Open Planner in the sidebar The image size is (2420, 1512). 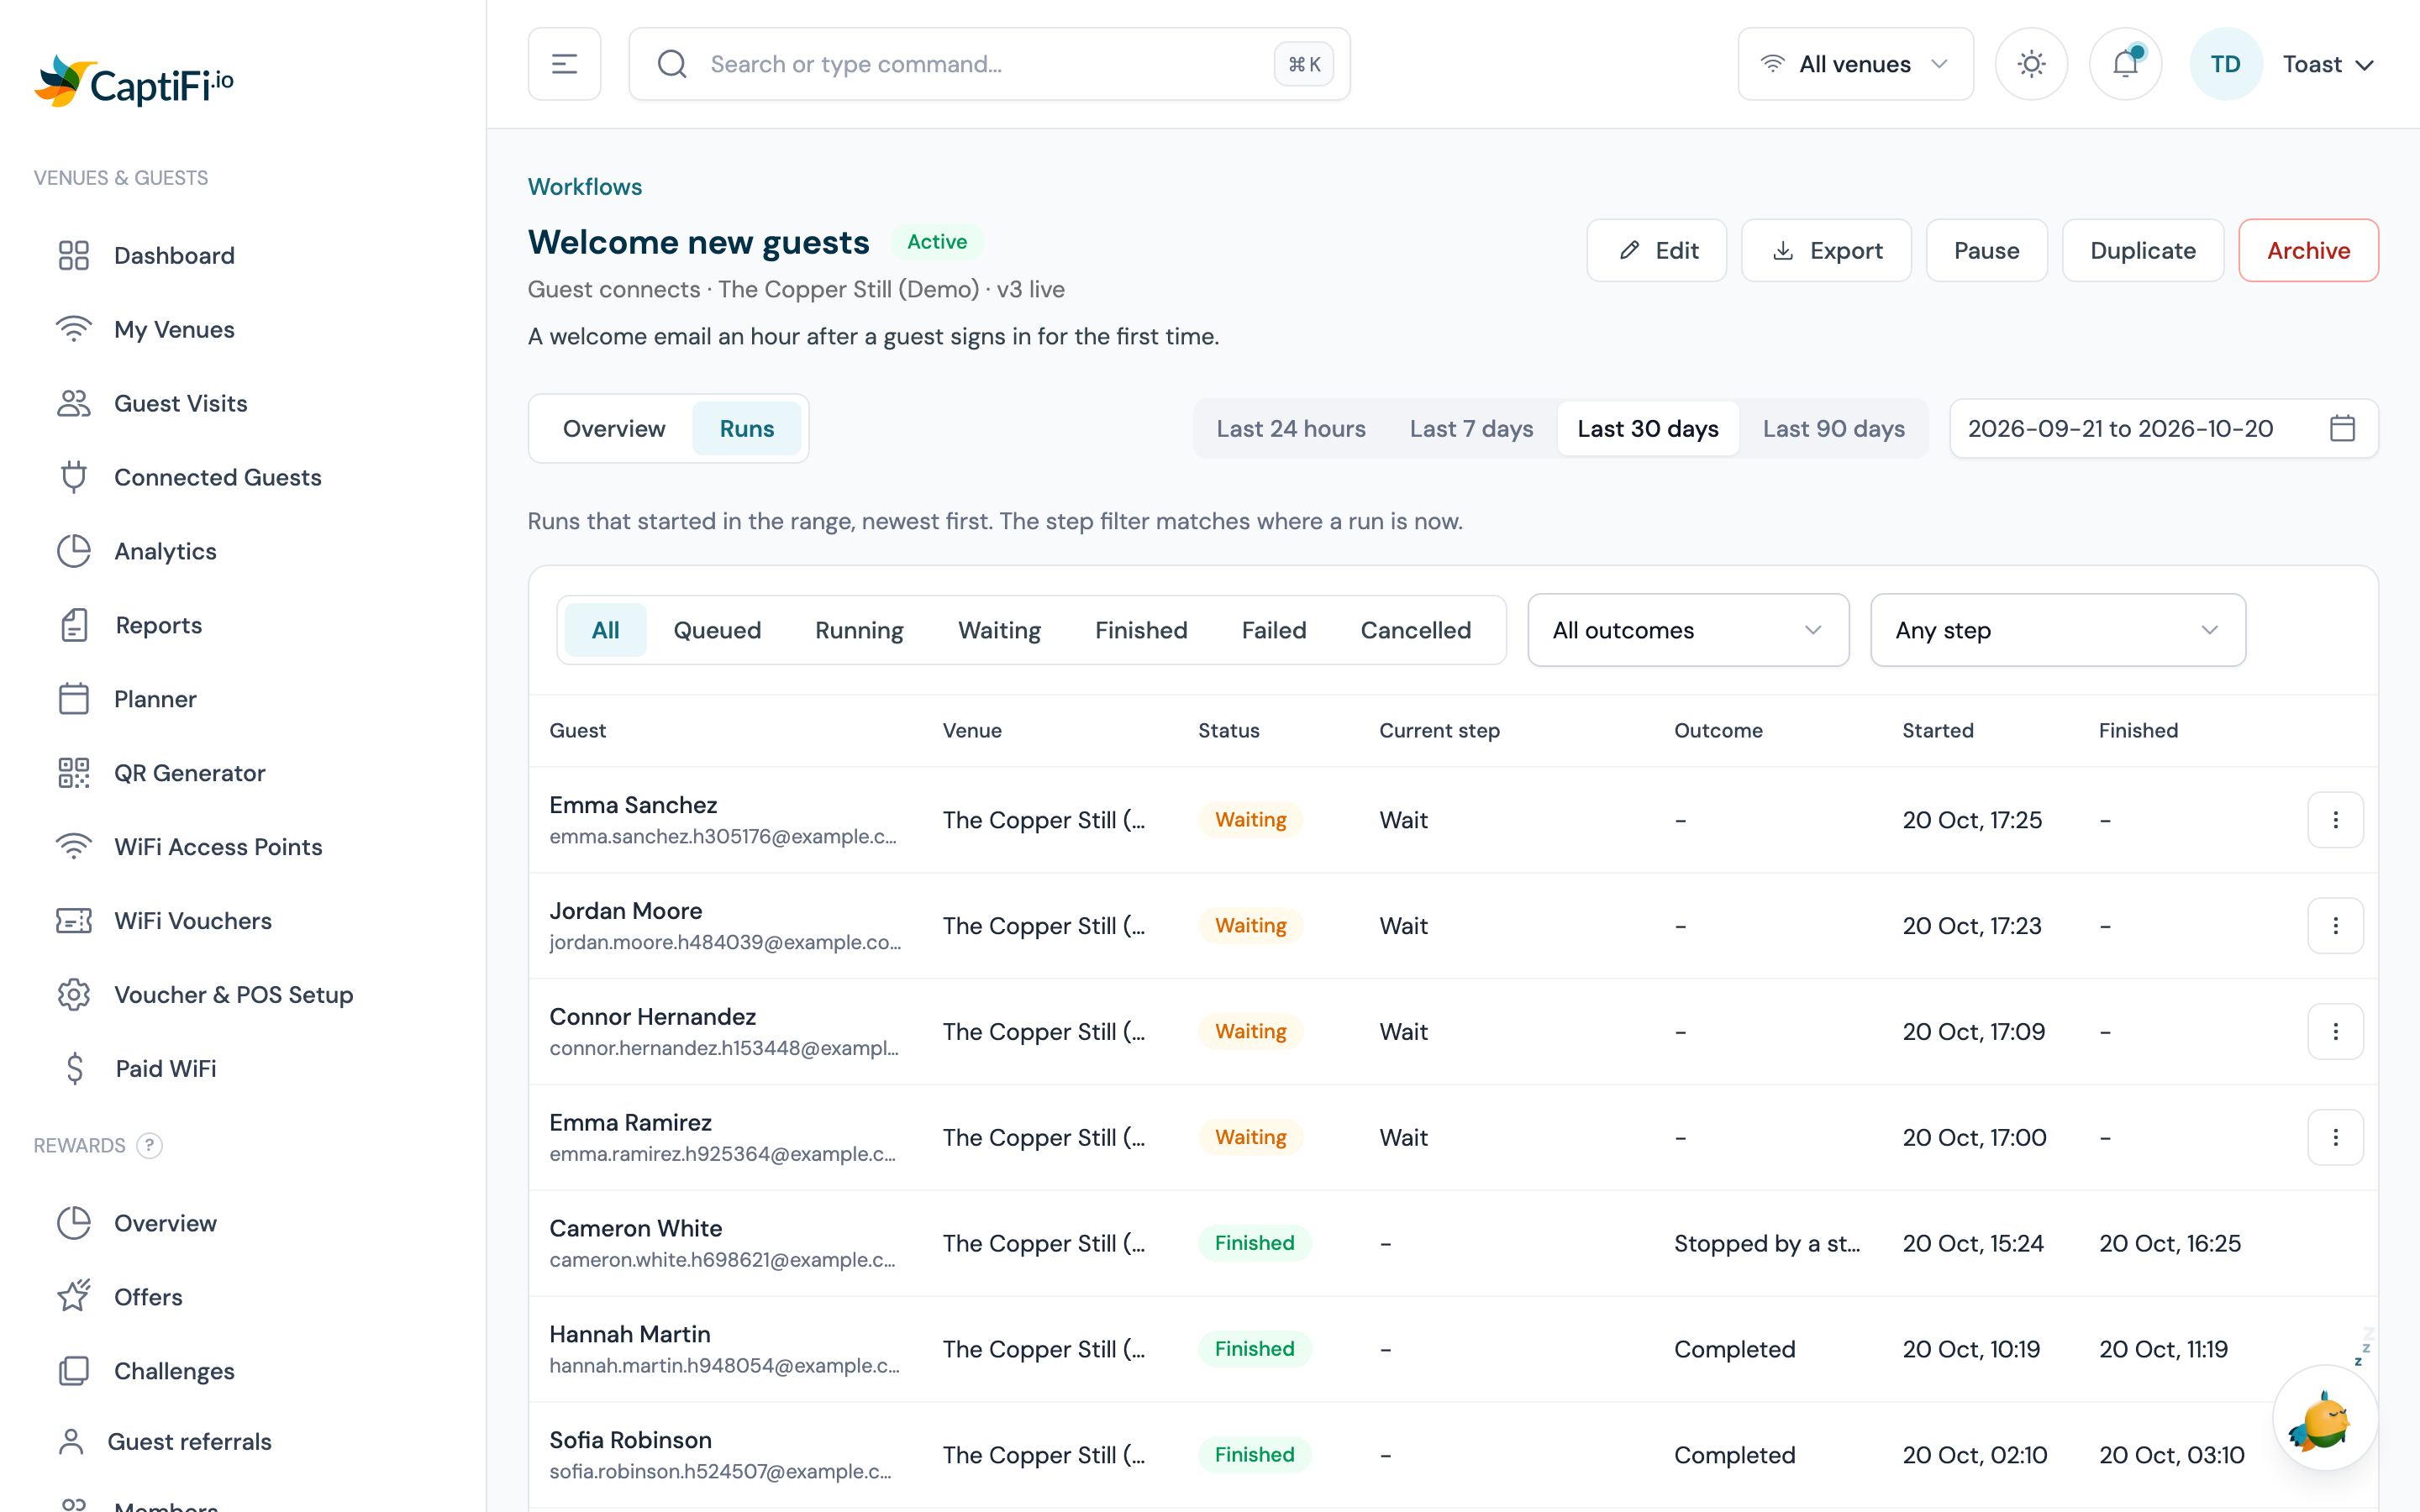pos(243,699)
